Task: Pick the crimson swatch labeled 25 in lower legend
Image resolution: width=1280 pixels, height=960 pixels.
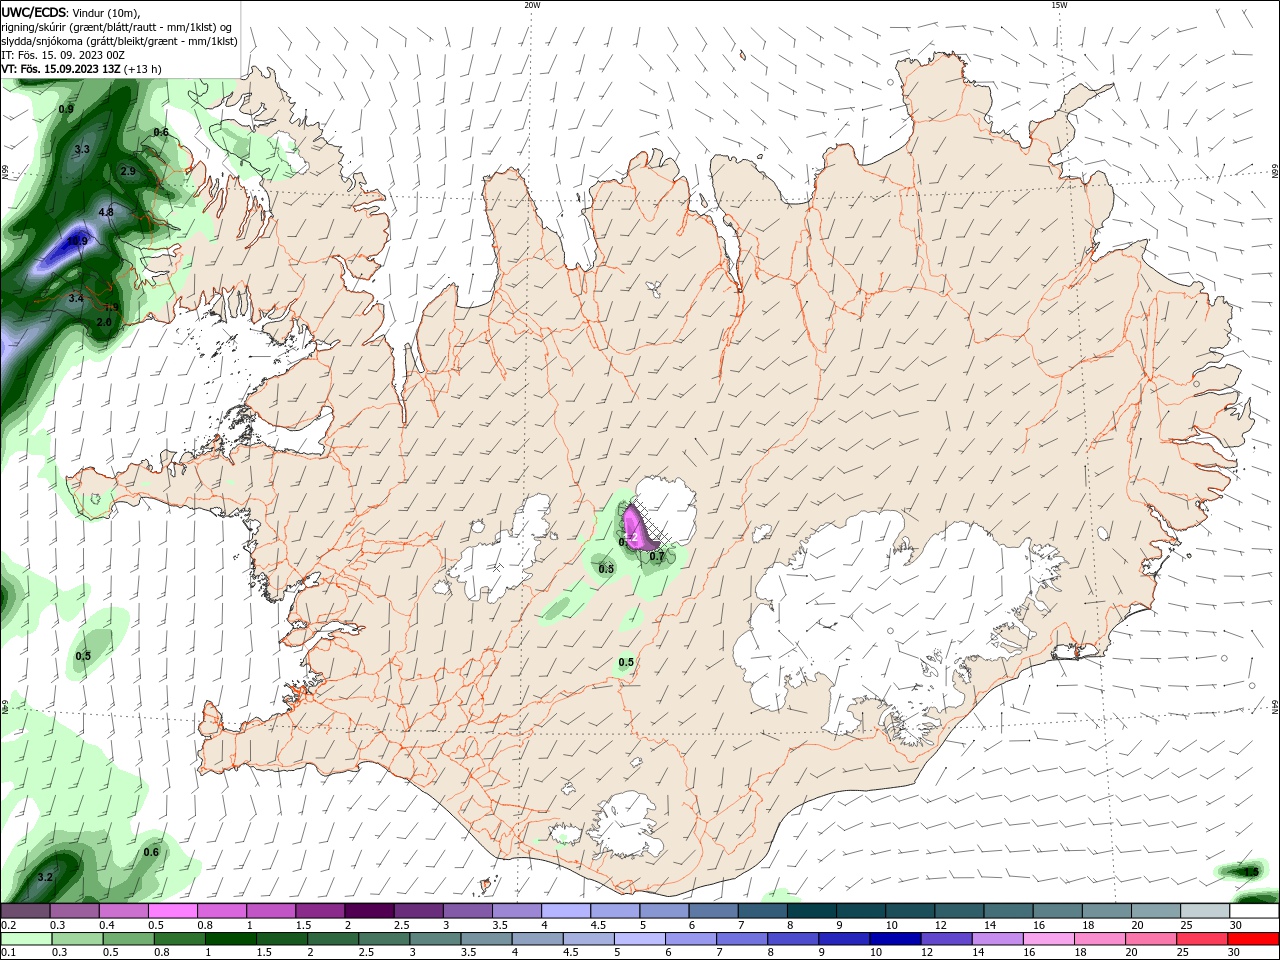Action: pyautogui.click(x=1202, y=939)
